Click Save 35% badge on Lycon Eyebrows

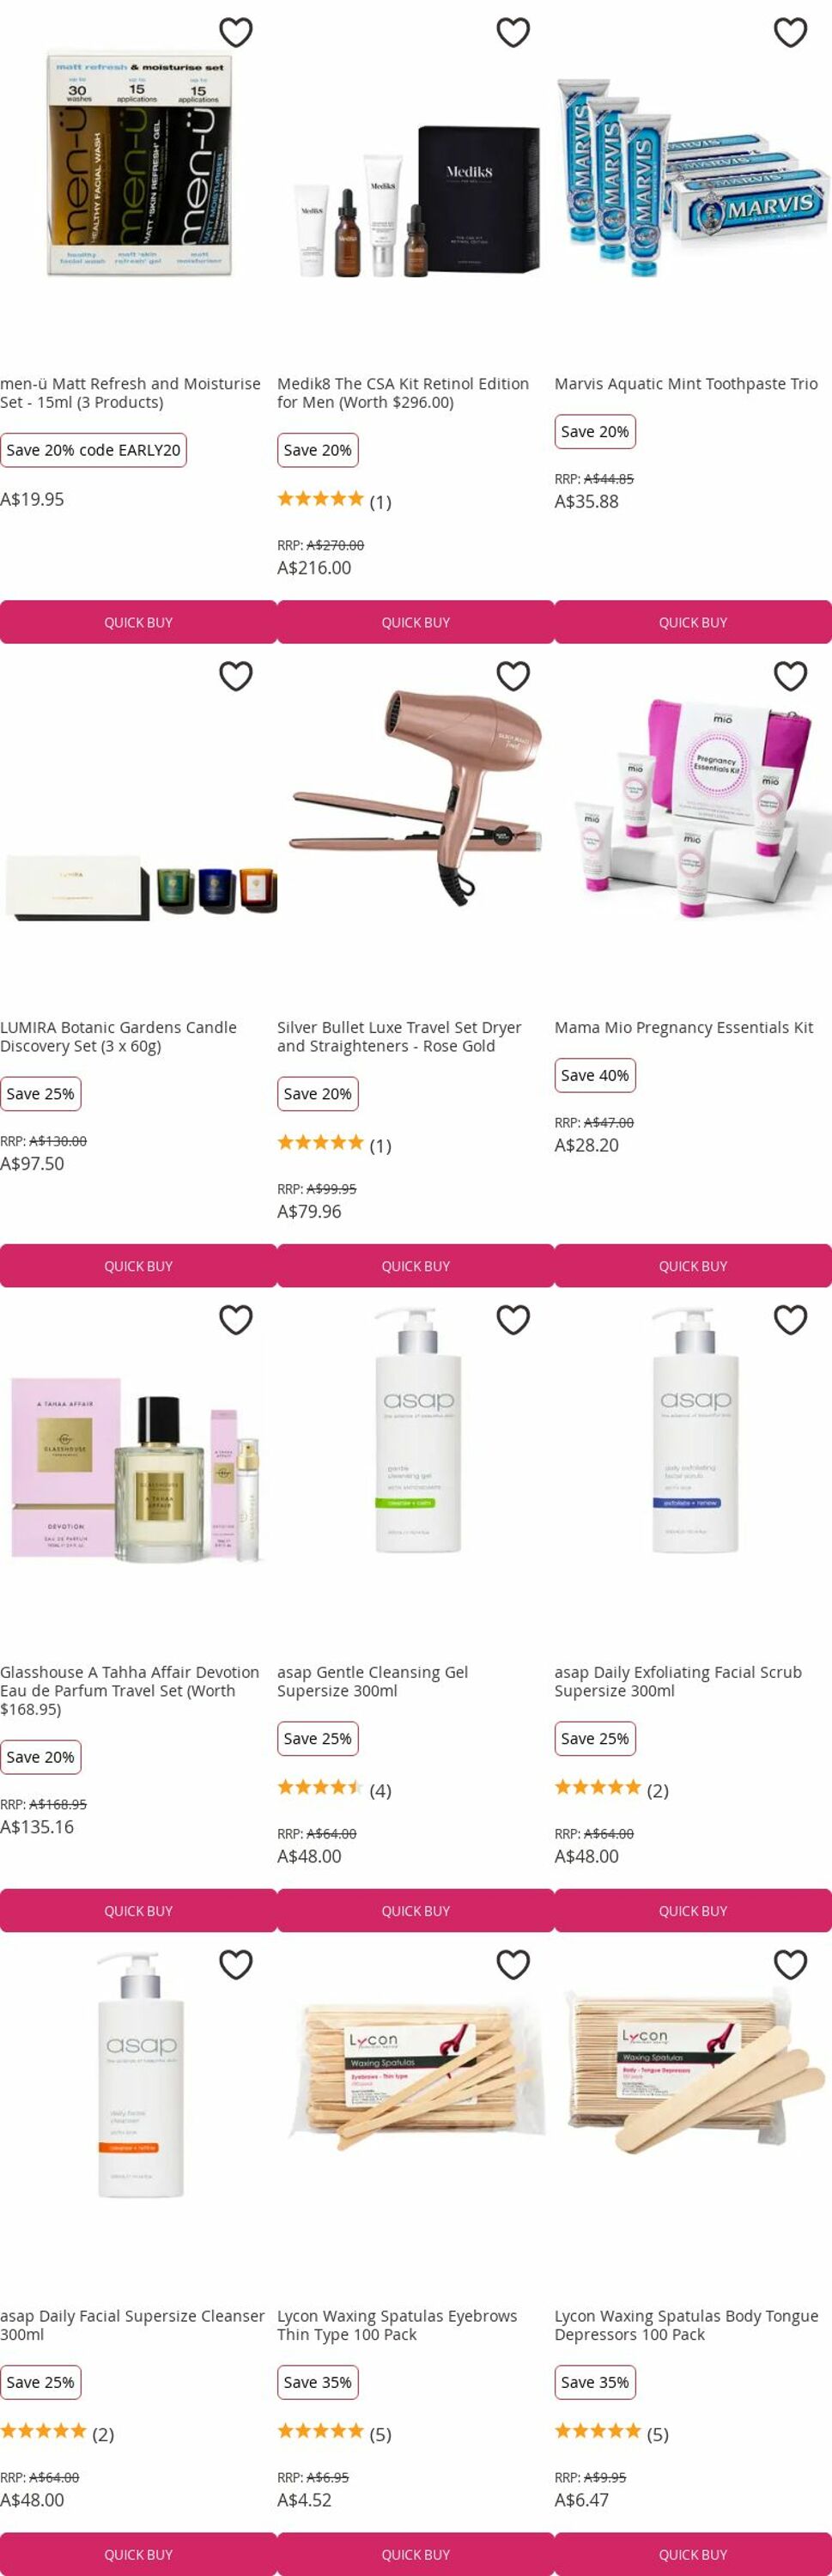317,2383
